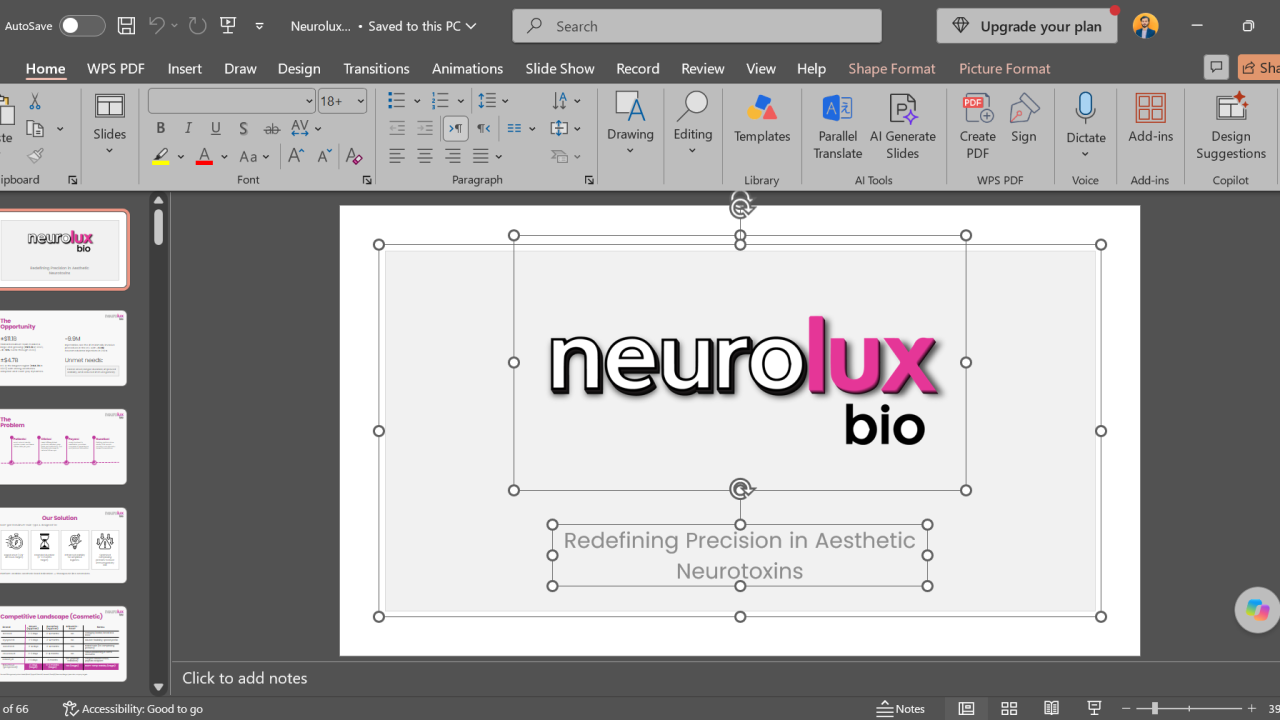Toggle Bold formatting
The image size is (1280, 720).
tap(160, 128)
